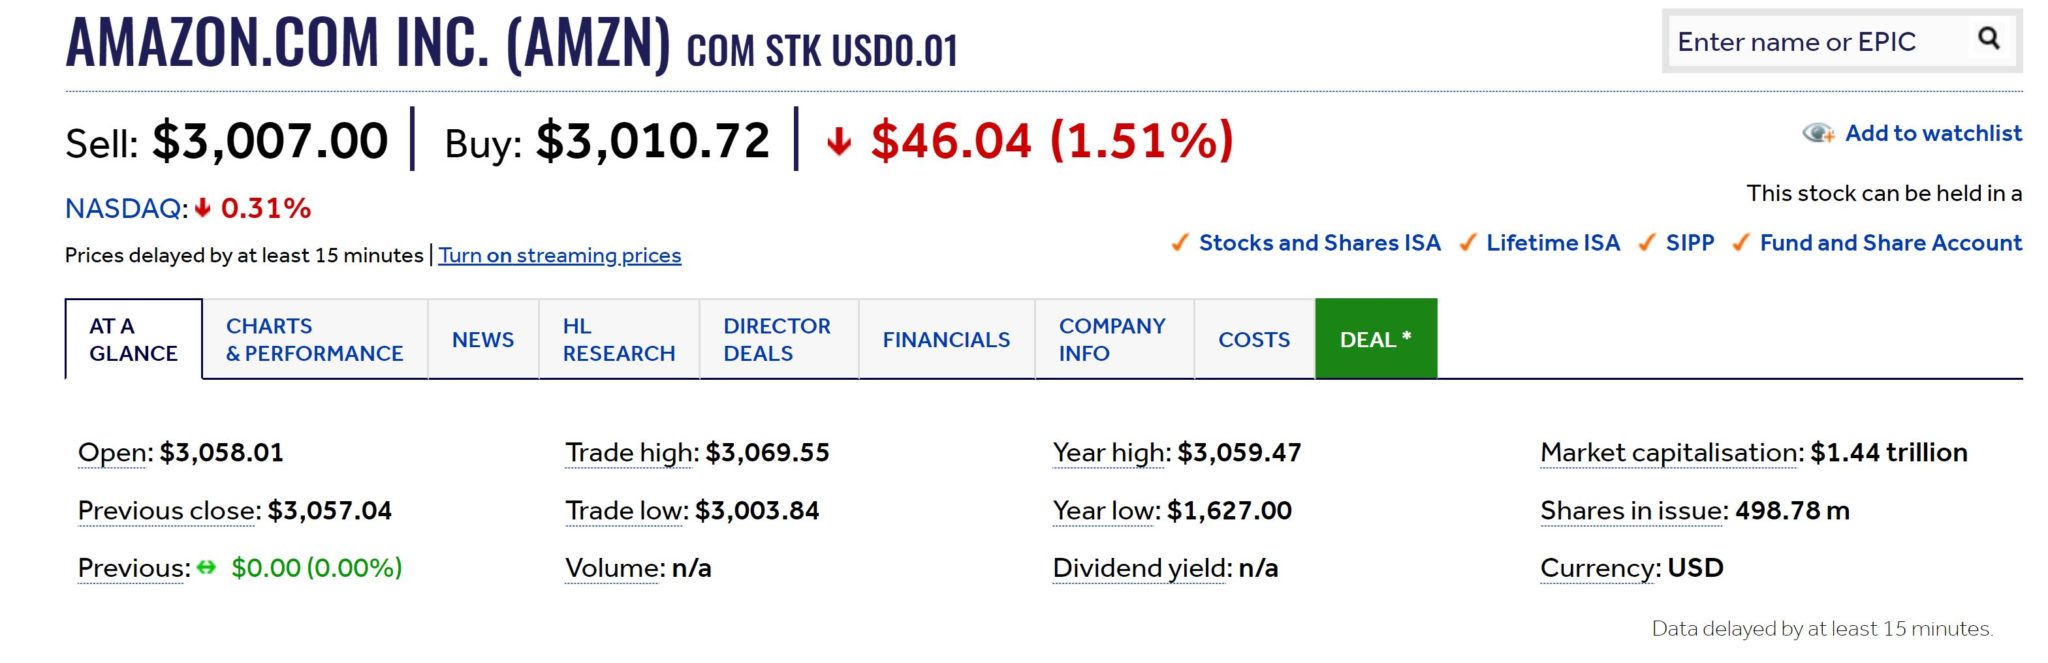Click the watchlist eye icon
2048x663 pixels.
1818,133
